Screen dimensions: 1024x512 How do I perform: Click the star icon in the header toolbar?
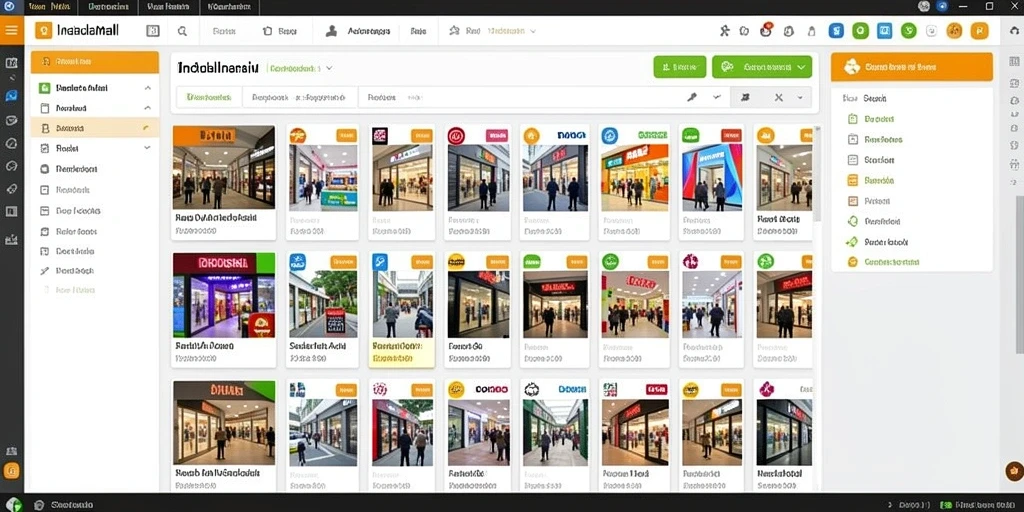click(x=454, y=31)
